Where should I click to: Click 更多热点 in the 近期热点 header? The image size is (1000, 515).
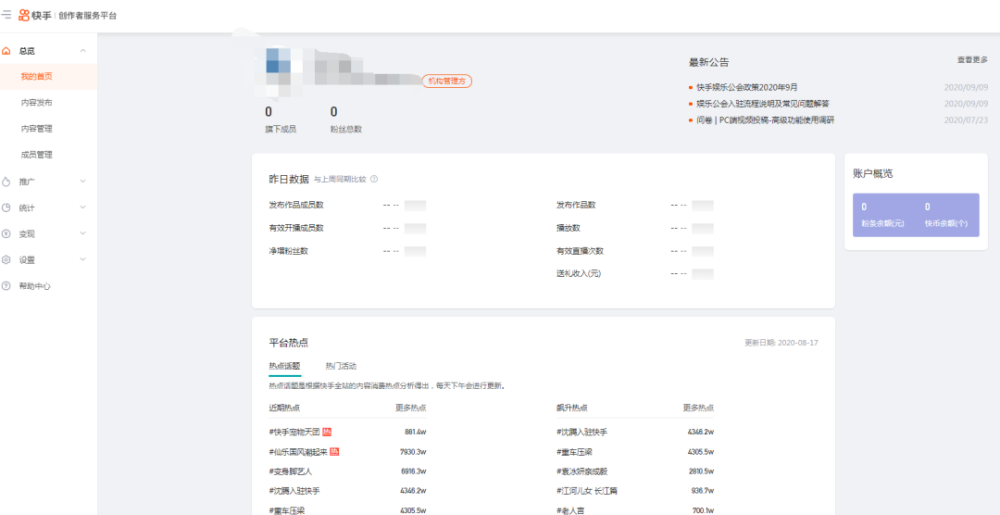click(411, 408)
